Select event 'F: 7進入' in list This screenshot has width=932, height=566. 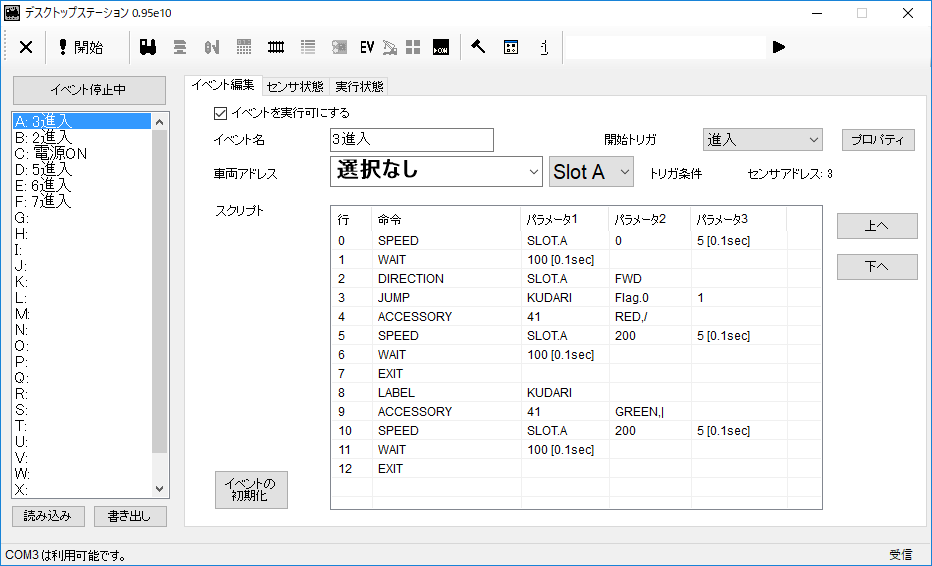pyautogui.click(x=82, y=202)
